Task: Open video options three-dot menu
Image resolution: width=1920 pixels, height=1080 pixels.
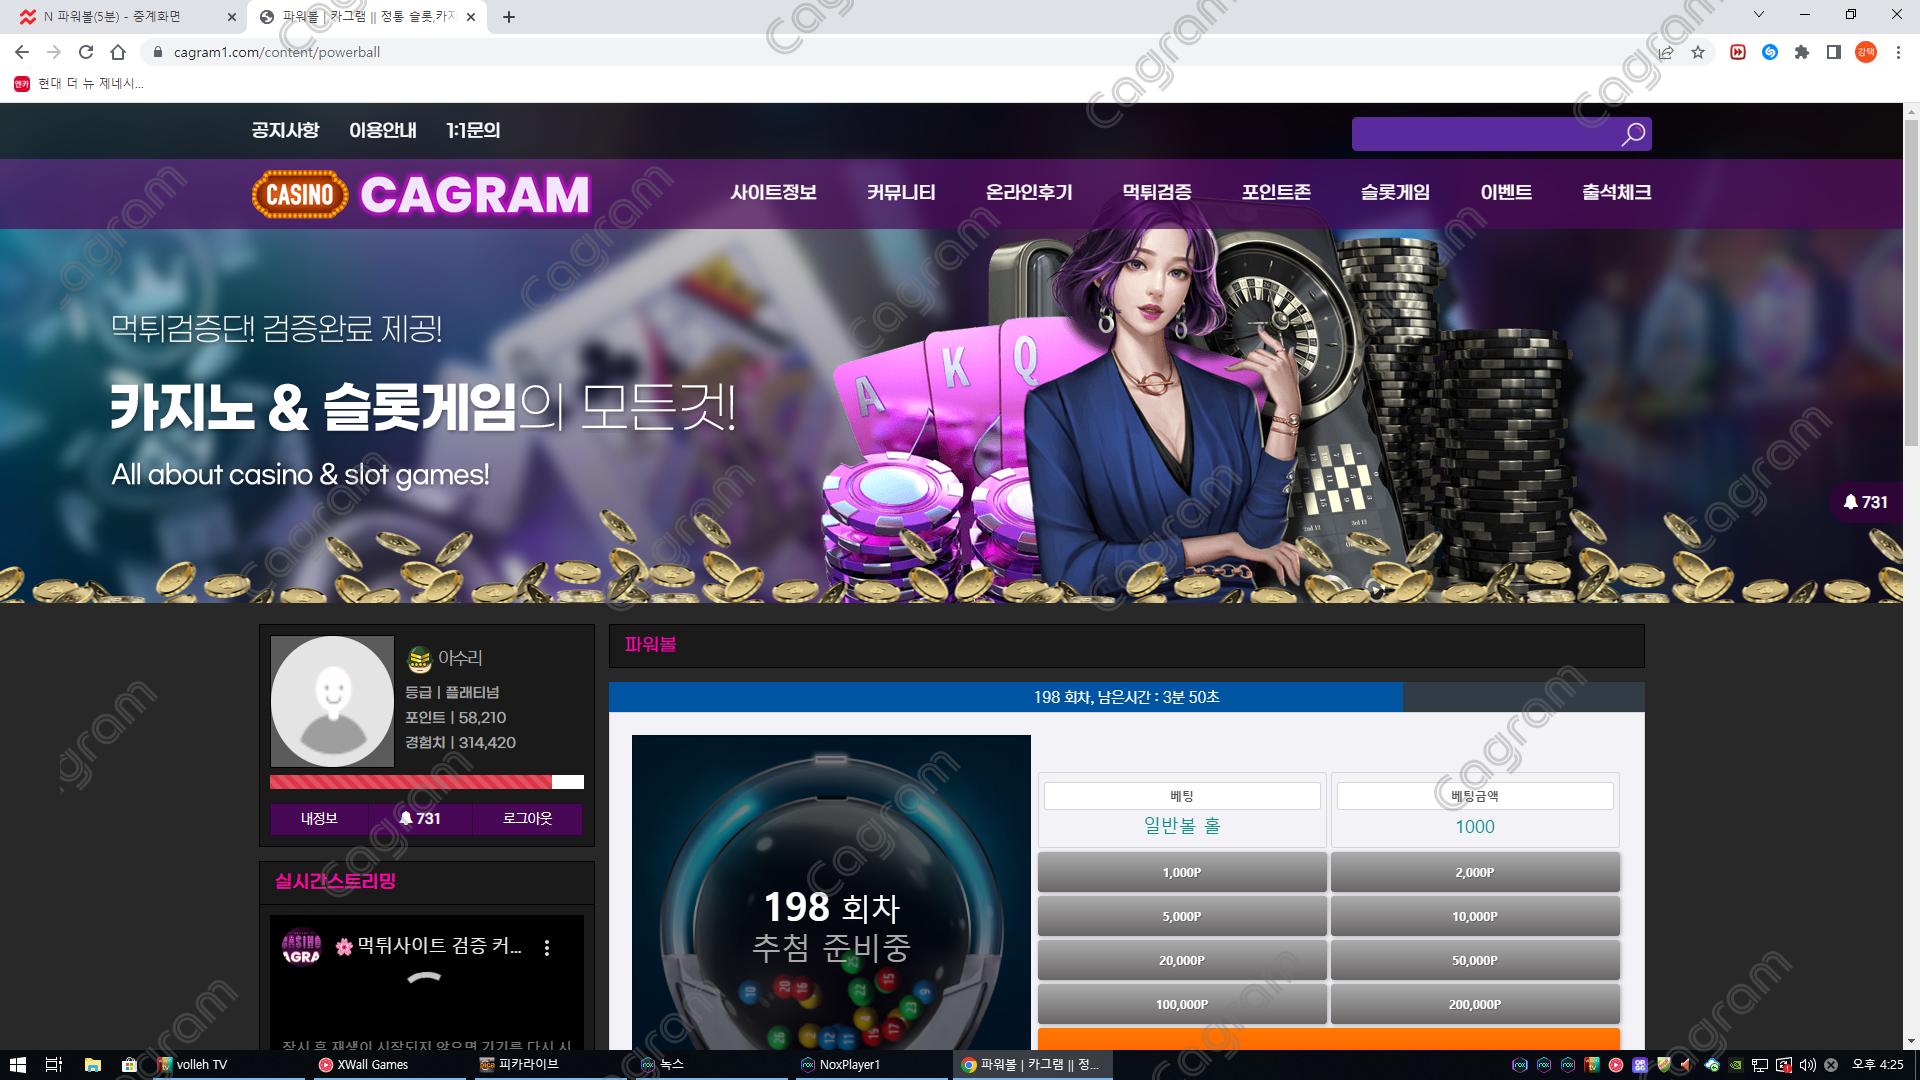Action: click(547, 947)
